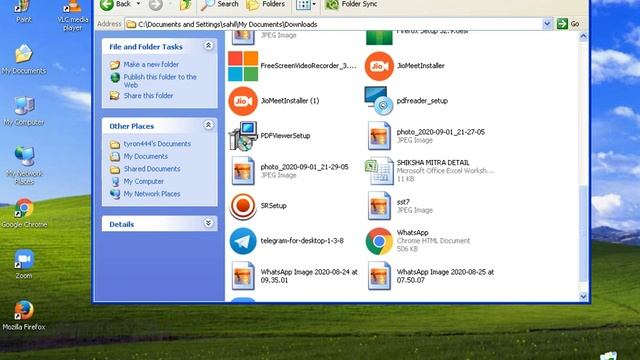
Task: Click the PDFViewerSetup file name text
Action: coord(285,136)
